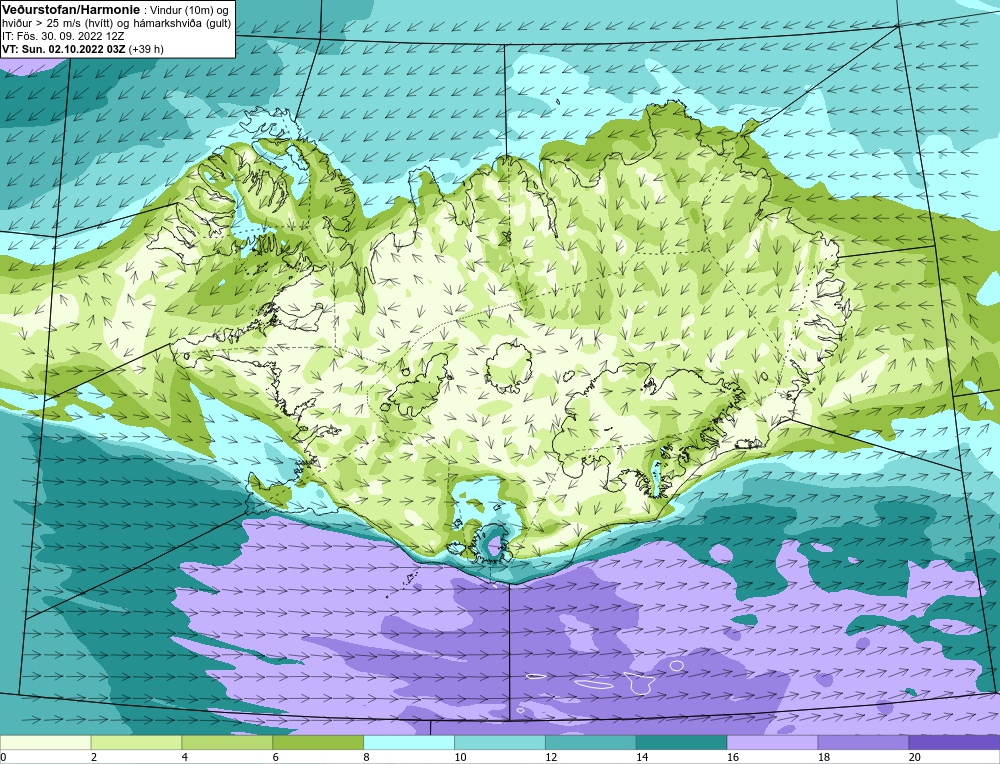Click the 6–8 m/s olive green swatch
The height and width of the screenshot is (764, 1000).
point(318,743)
